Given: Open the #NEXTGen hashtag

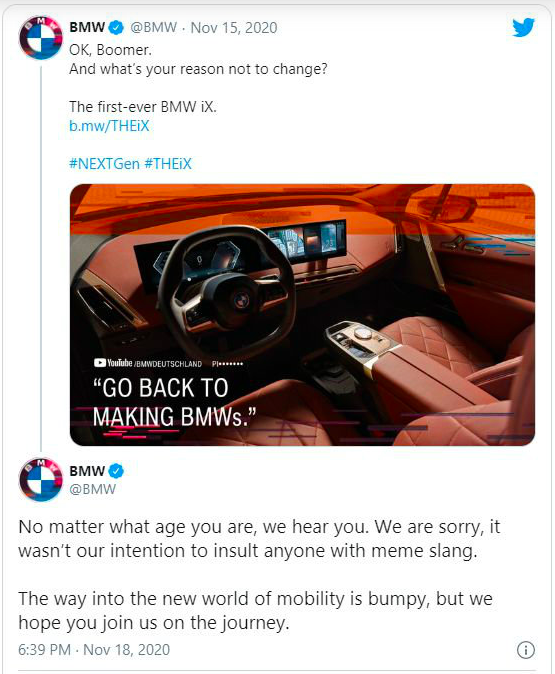Looking at the screenshot, I should [x=104, y=164].
